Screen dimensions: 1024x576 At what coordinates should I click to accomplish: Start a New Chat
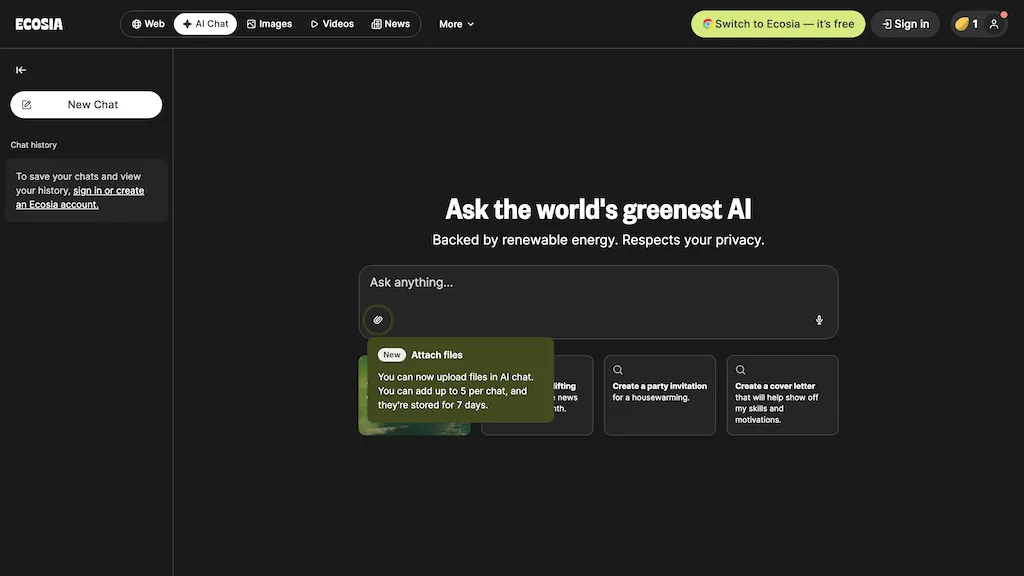pos(86,104)
